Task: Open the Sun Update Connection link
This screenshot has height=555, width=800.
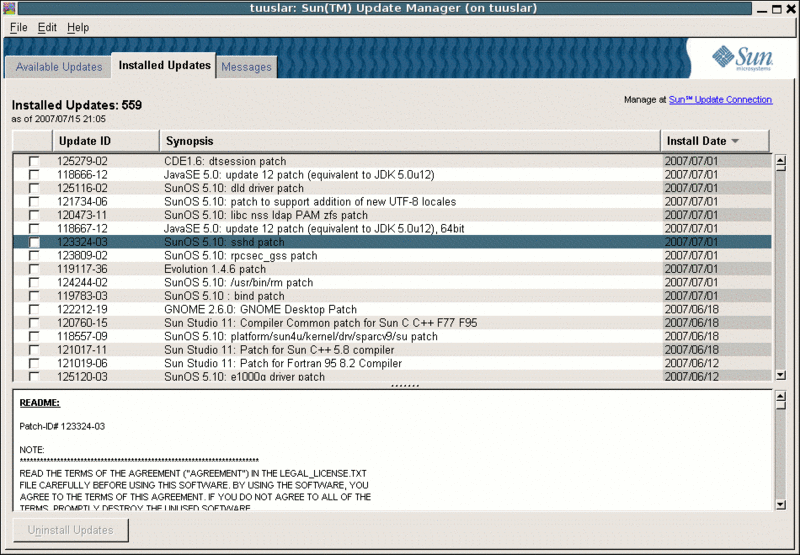Action: 720,99
